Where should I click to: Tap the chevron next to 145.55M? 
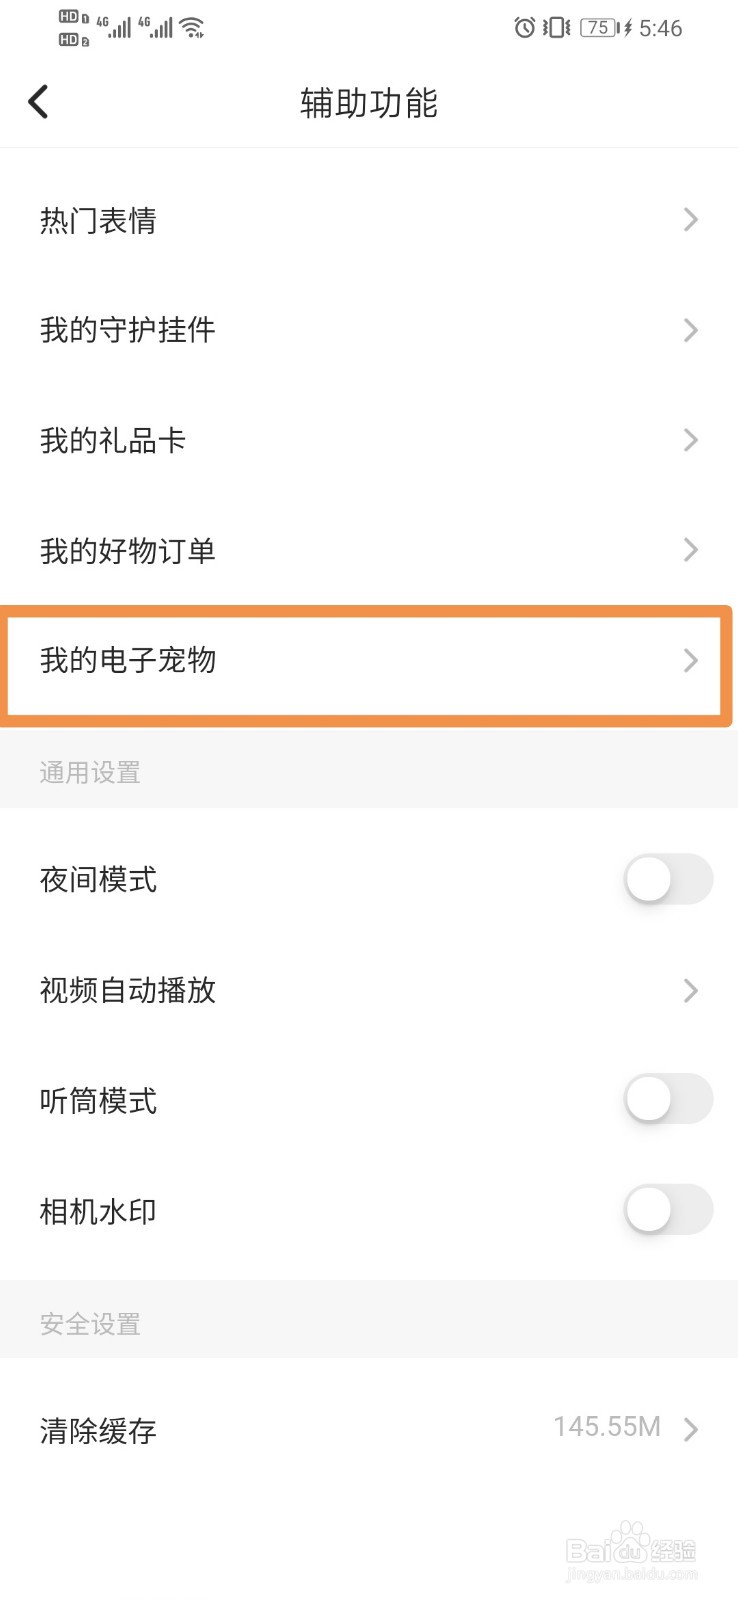(690, 1430)
